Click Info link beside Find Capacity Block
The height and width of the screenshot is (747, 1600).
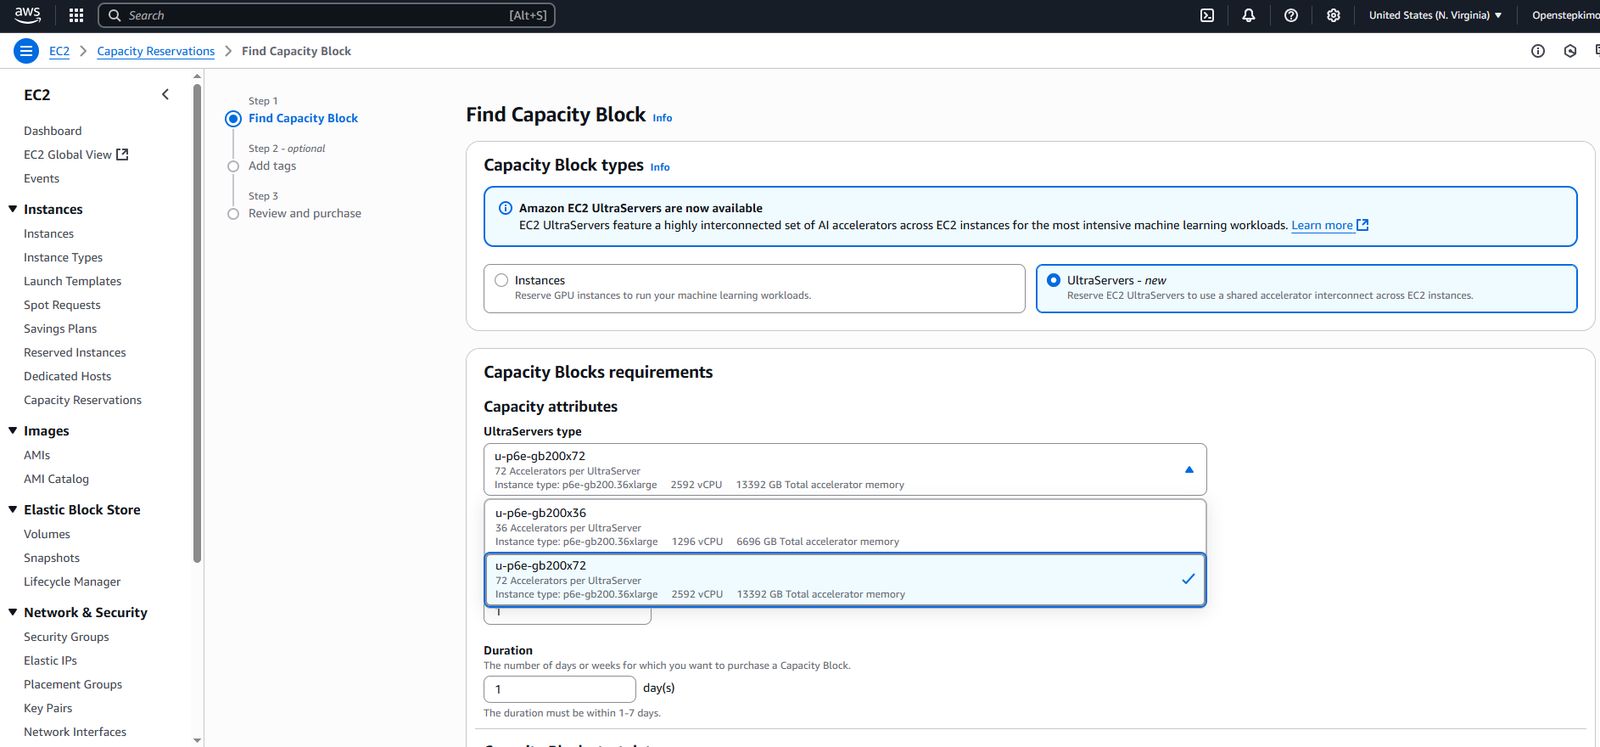pos(662,118)
